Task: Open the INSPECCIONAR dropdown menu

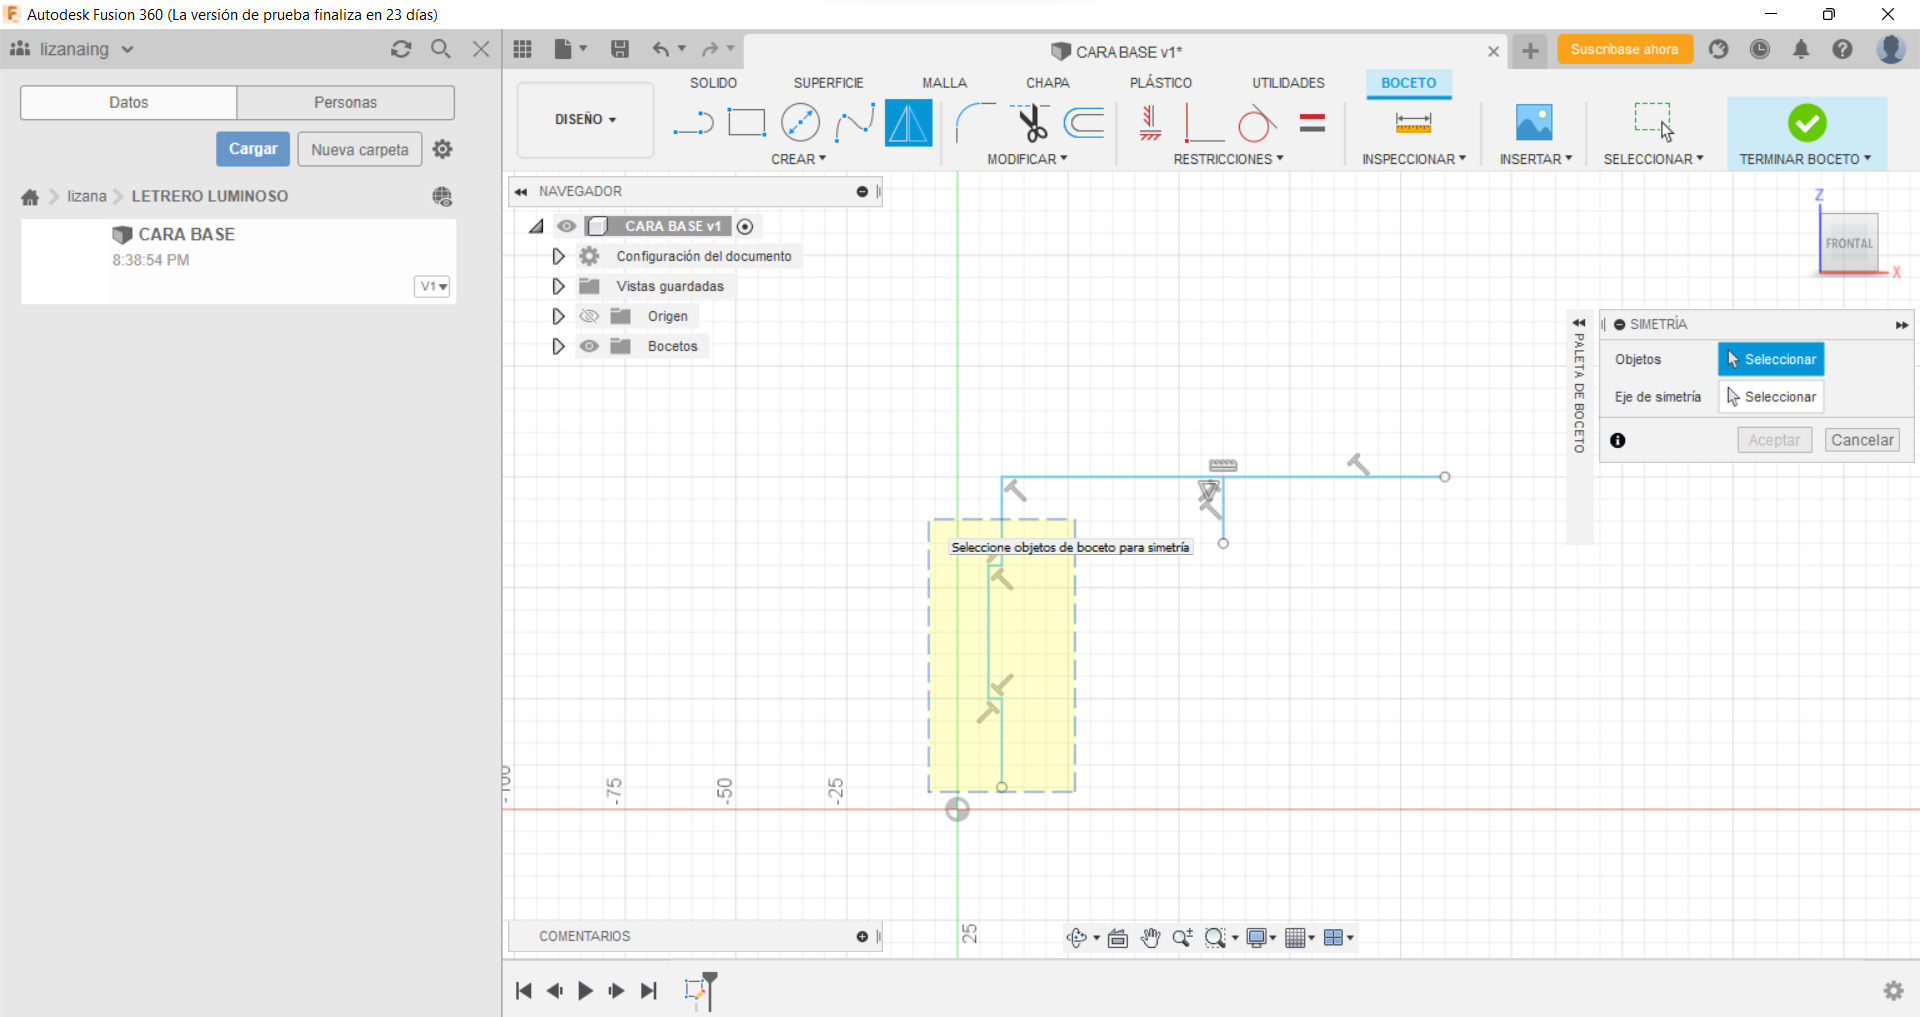Action: (1414, 159)
